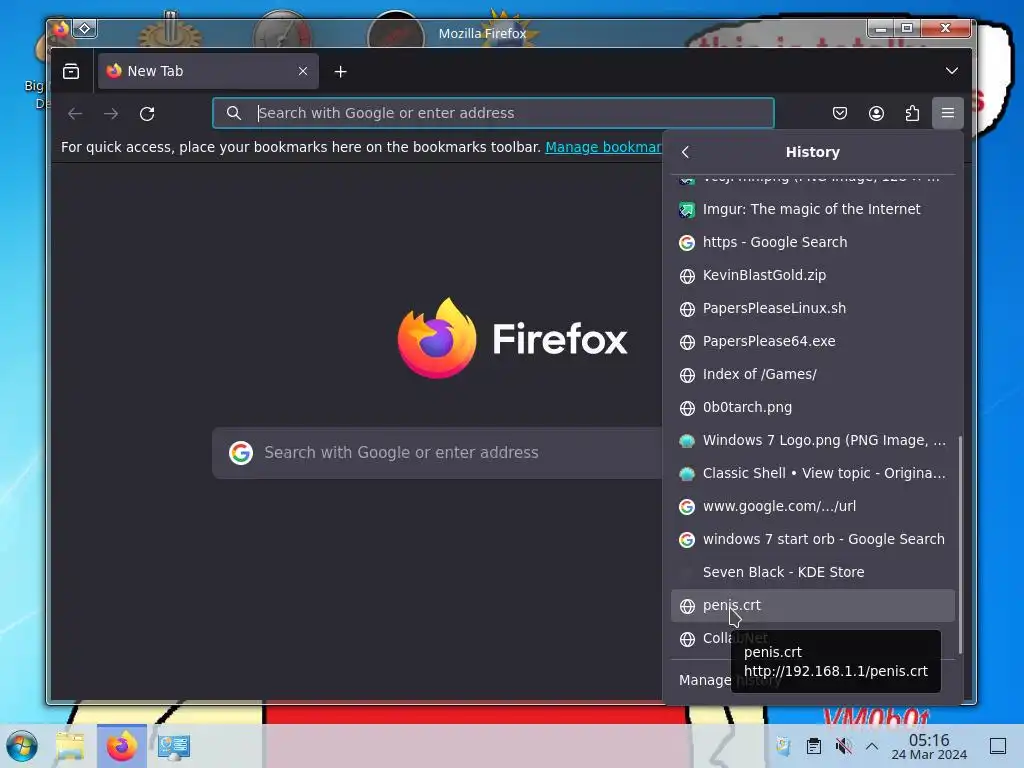This screenshot has width=1024, height=768.
Task: Reload the current page
Action: [x=147, y=114]
